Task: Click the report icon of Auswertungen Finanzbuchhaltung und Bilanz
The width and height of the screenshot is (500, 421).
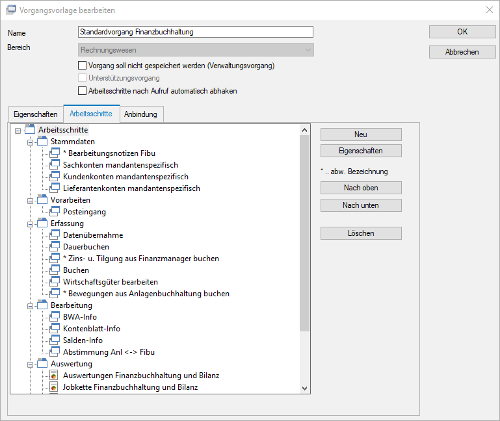Action: coord(54,375)
